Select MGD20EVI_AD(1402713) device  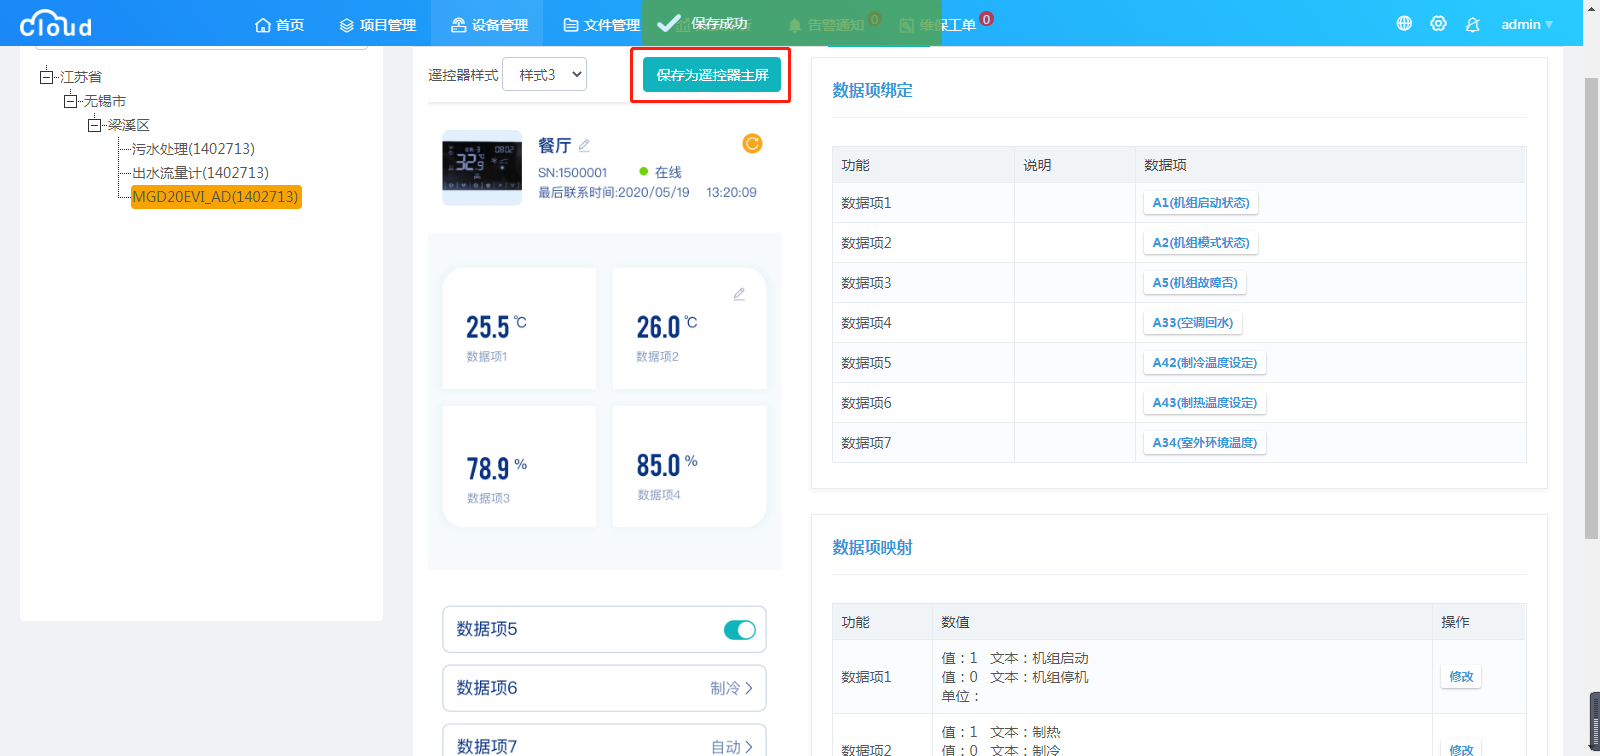click(216, 197)
